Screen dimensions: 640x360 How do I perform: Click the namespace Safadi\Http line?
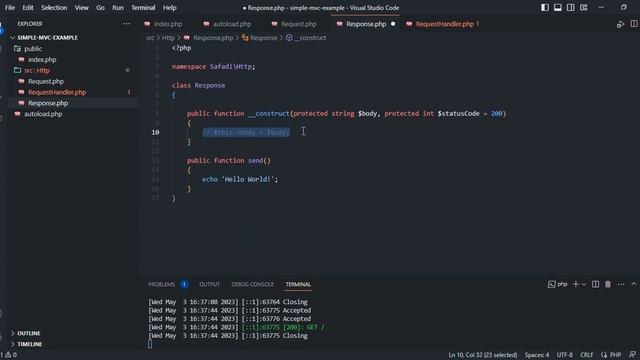point(213,67)
